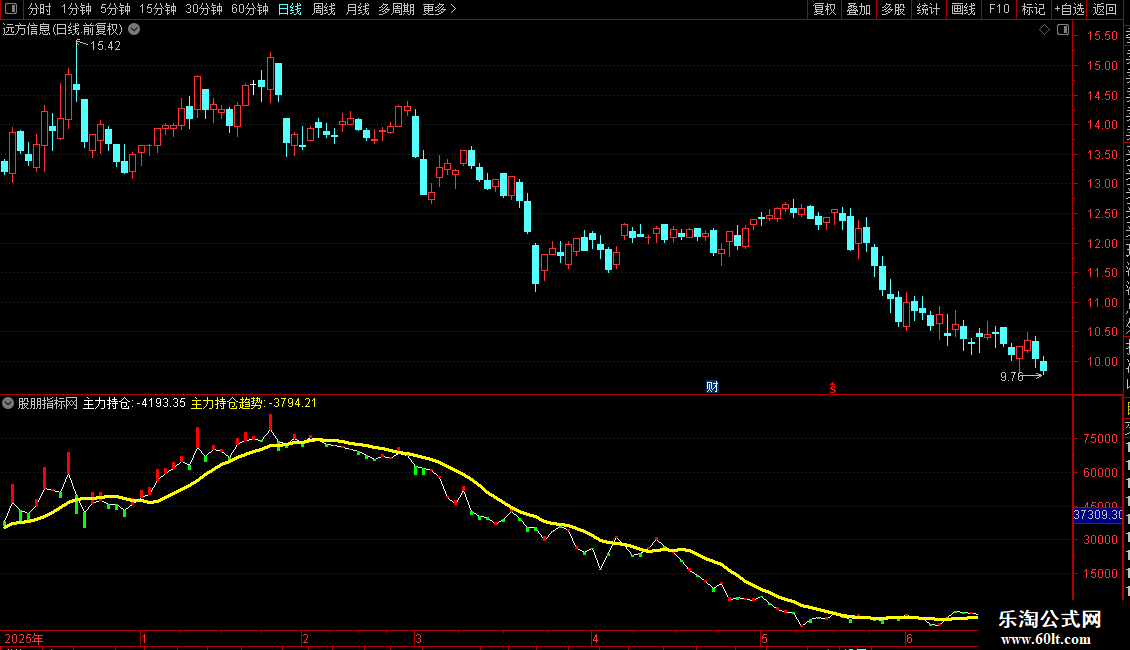Click the 主力持仓趋势 value -3794.21
The image size is (1130, 650).
292,403
